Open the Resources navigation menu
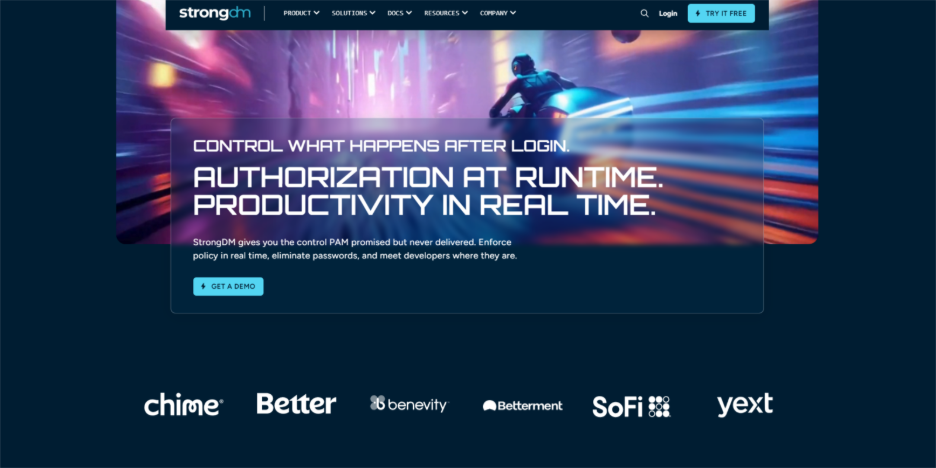Image resolution: width=936 pixels, height=468 pixels. [445, 13]
